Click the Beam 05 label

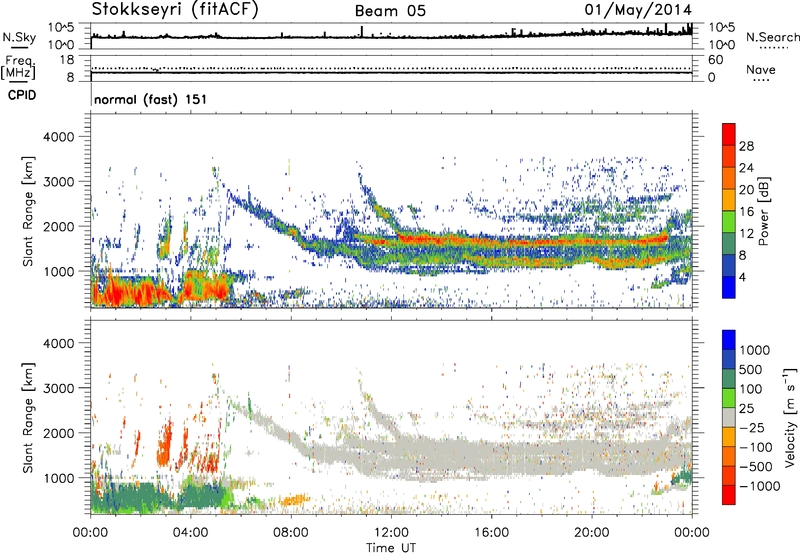[390, 11]
